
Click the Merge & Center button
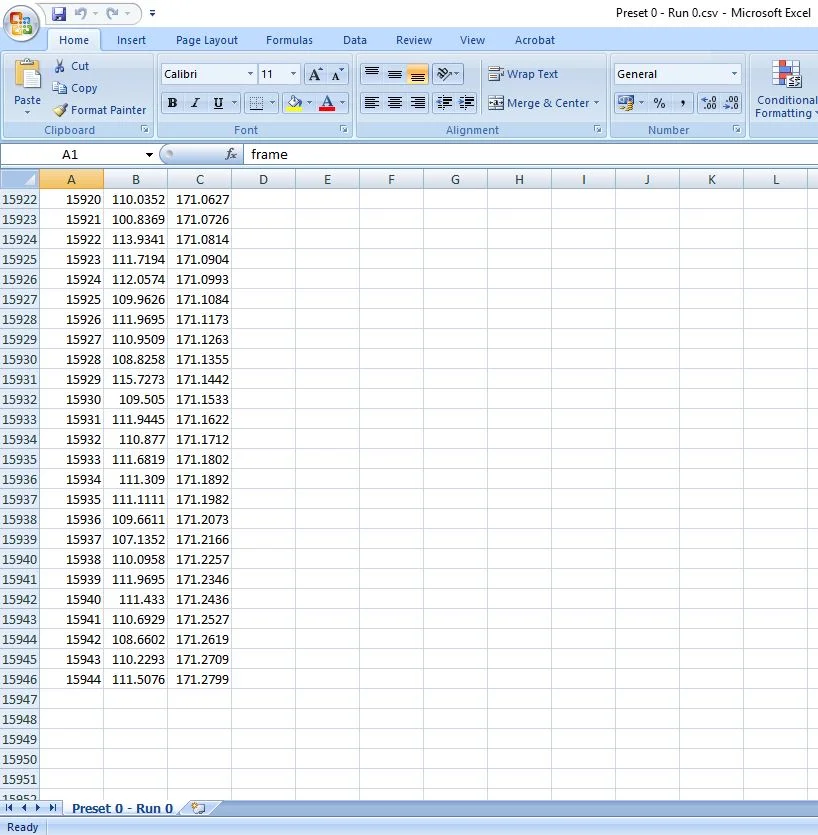(x=538, y=103)
